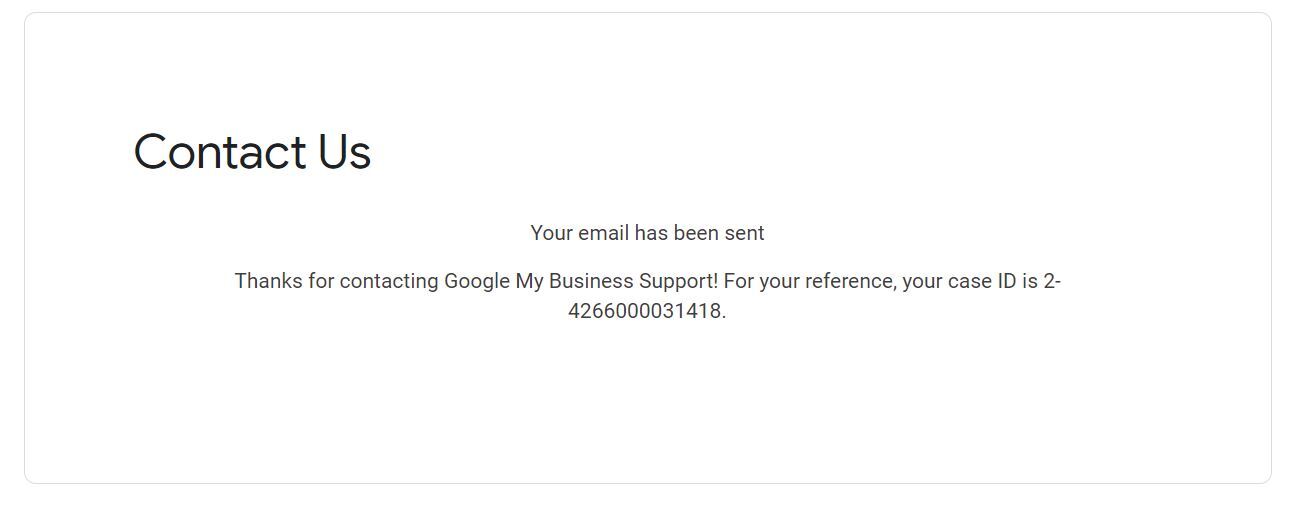
Task: Click the Contact Us heading
Action: (252, 152)
